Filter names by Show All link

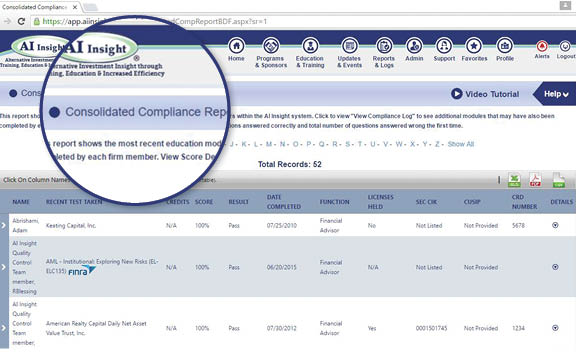coord(461,144)
